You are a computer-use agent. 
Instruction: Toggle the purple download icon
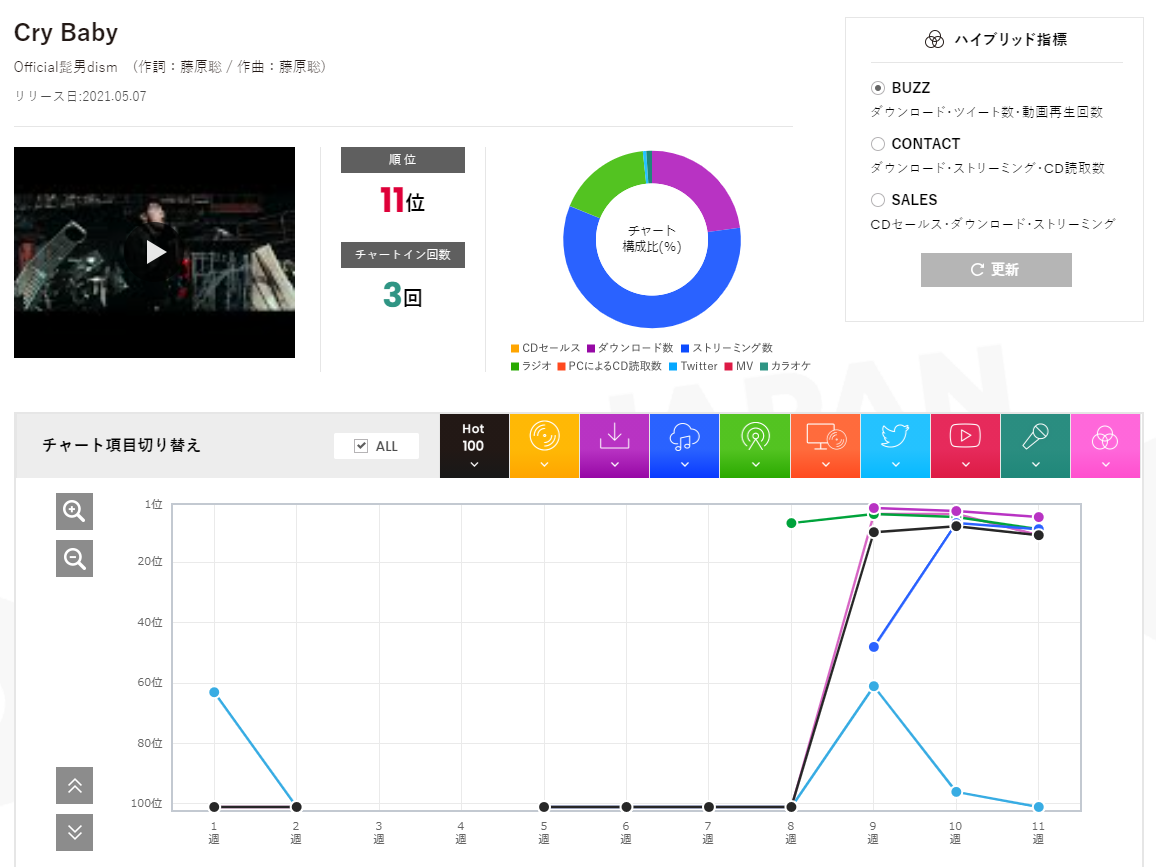tap(614, 436)
